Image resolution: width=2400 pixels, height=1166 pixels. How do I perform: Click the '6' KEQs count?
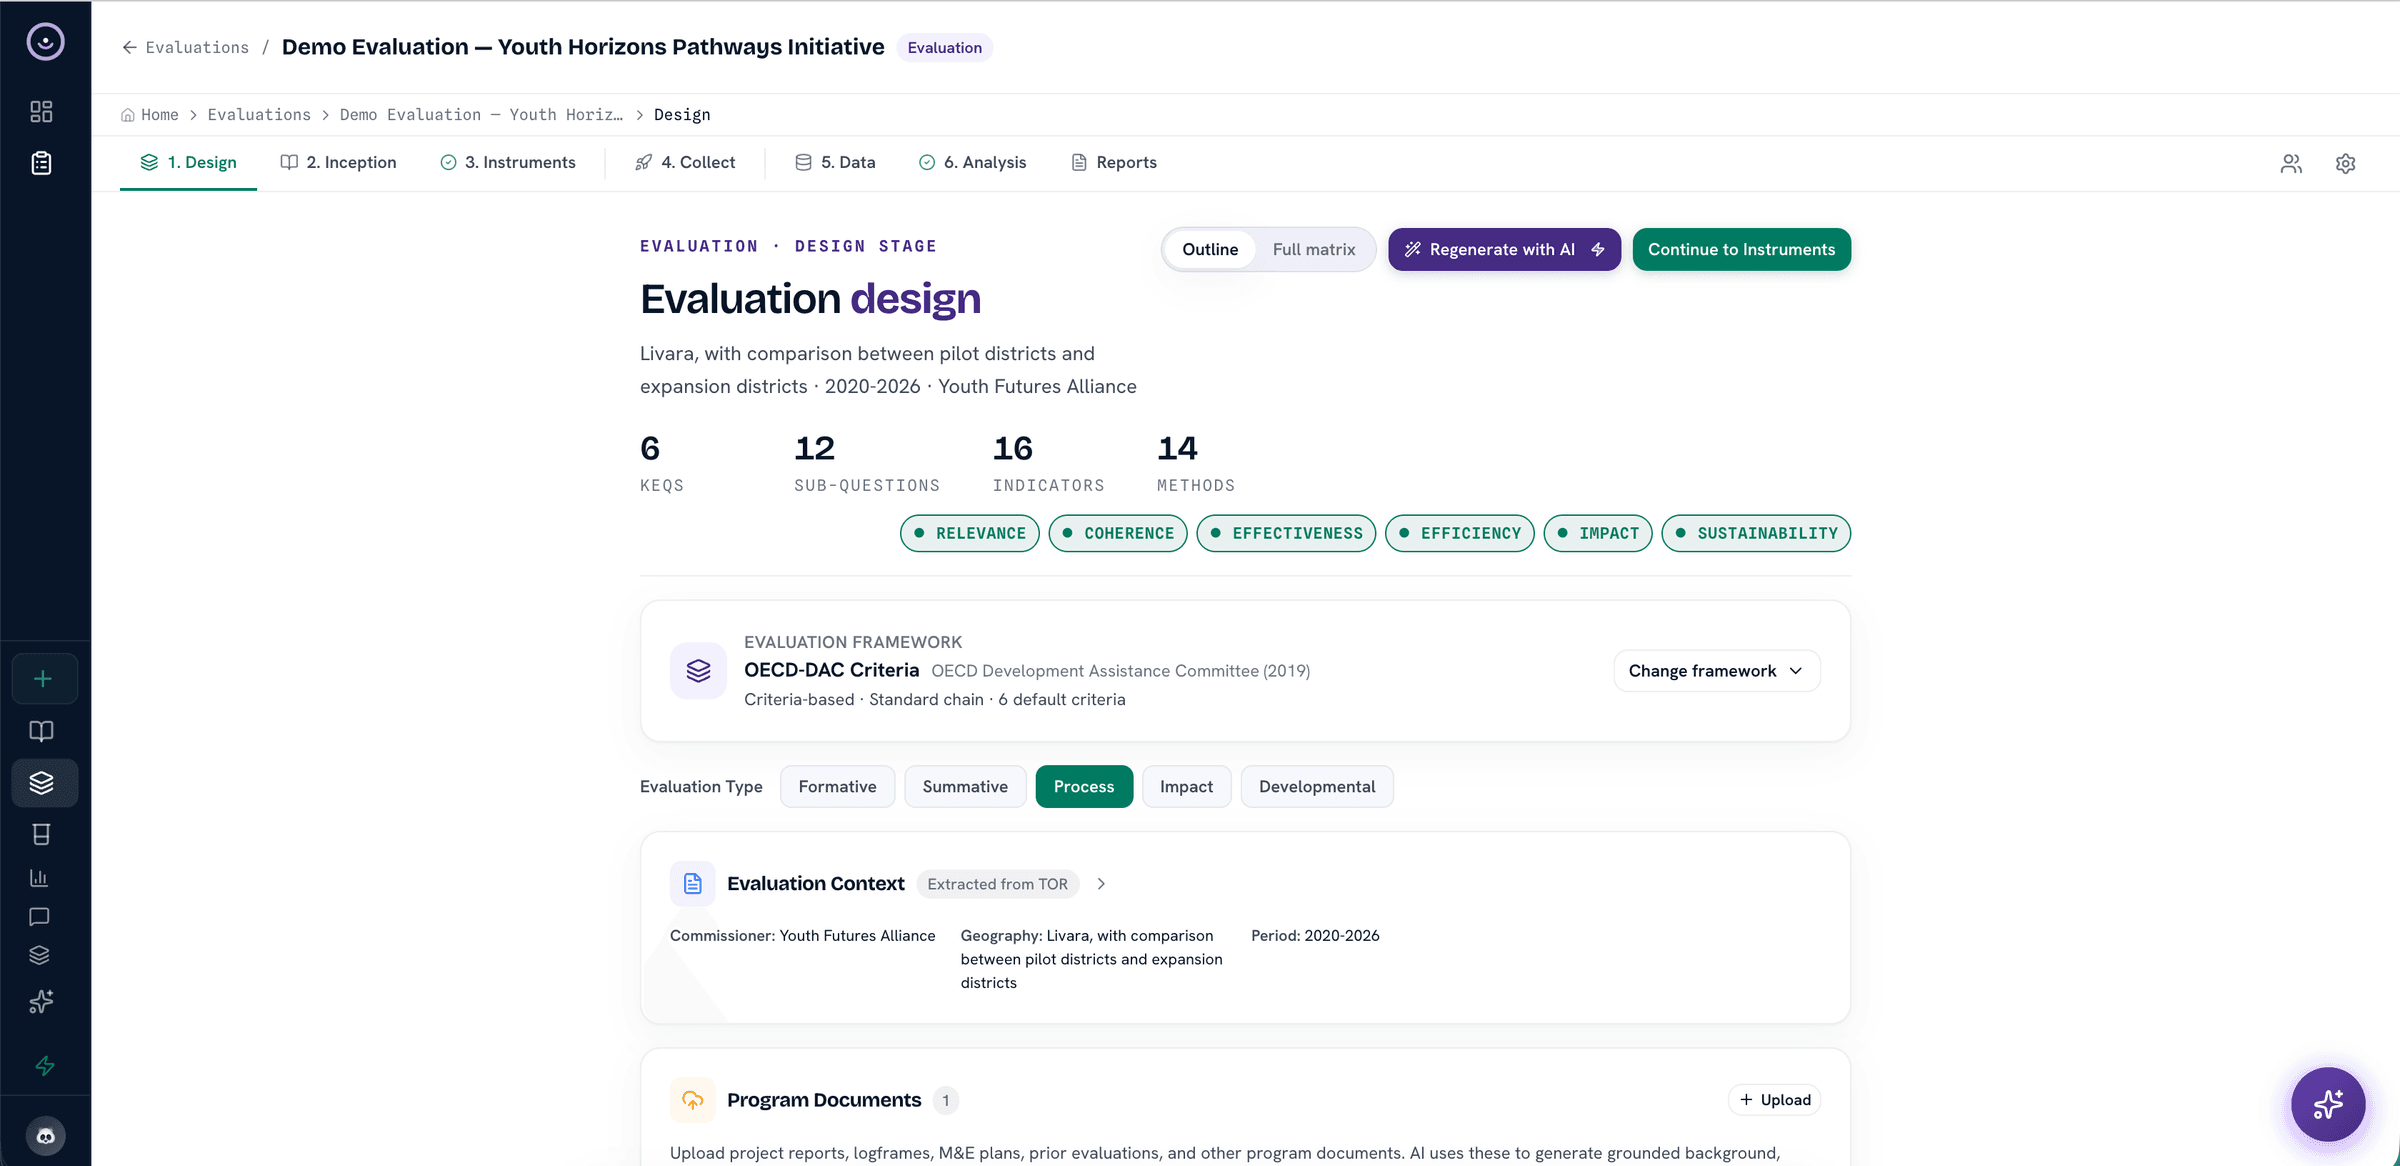[x=650, y=448]
